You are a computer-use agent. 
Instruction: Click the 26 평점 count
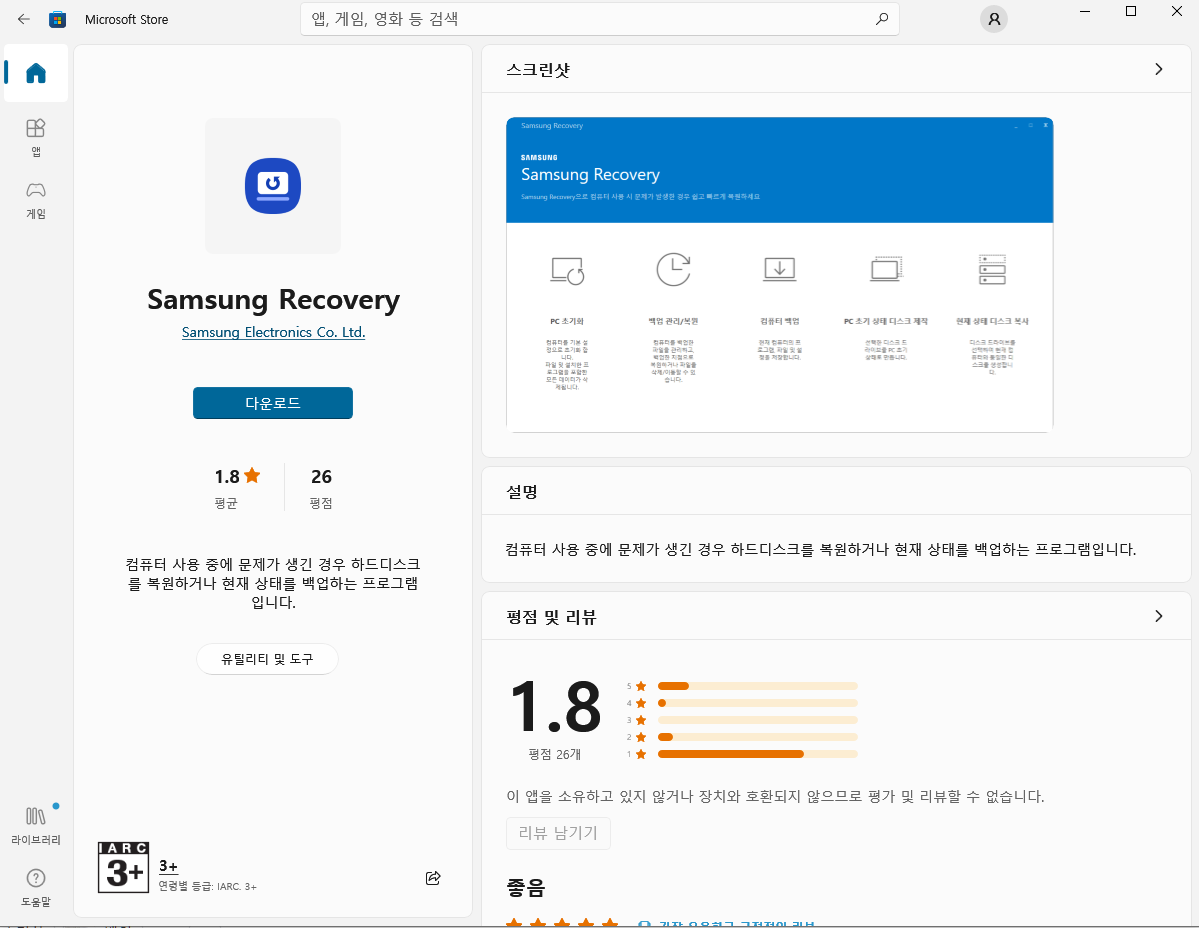point(321,487)
